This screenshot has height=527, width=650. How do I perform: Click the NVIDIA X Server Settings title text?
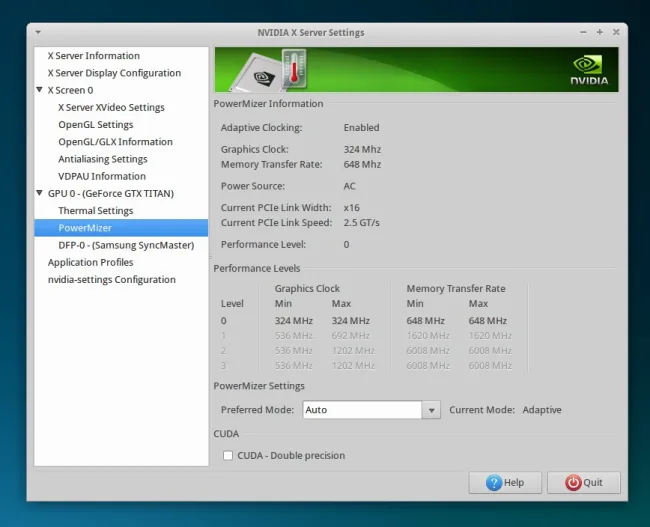tap(311, 32)
